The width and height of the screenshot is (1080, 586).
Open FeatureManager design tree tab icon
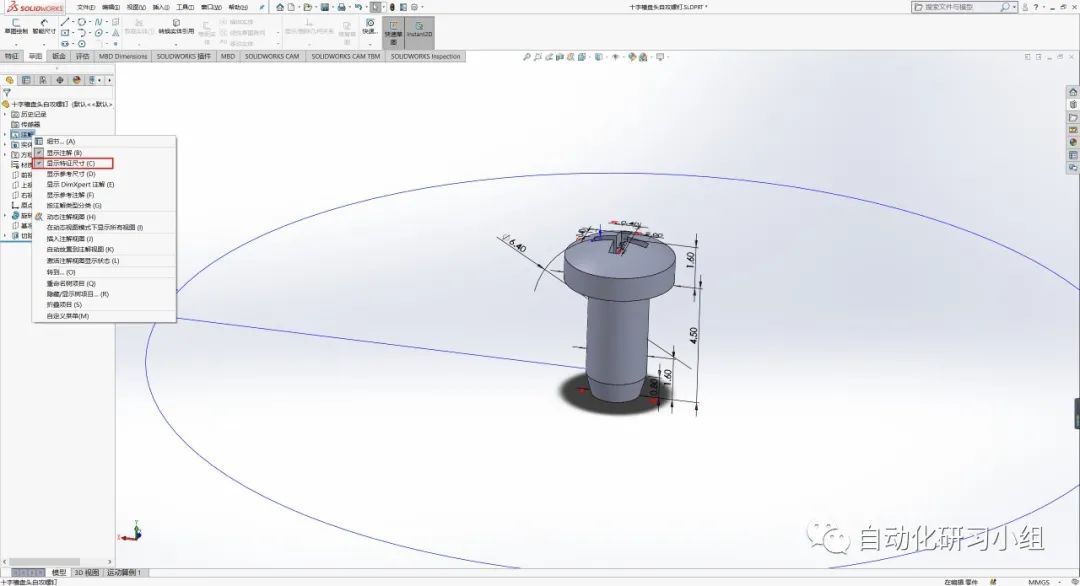(x=10, y=80)
